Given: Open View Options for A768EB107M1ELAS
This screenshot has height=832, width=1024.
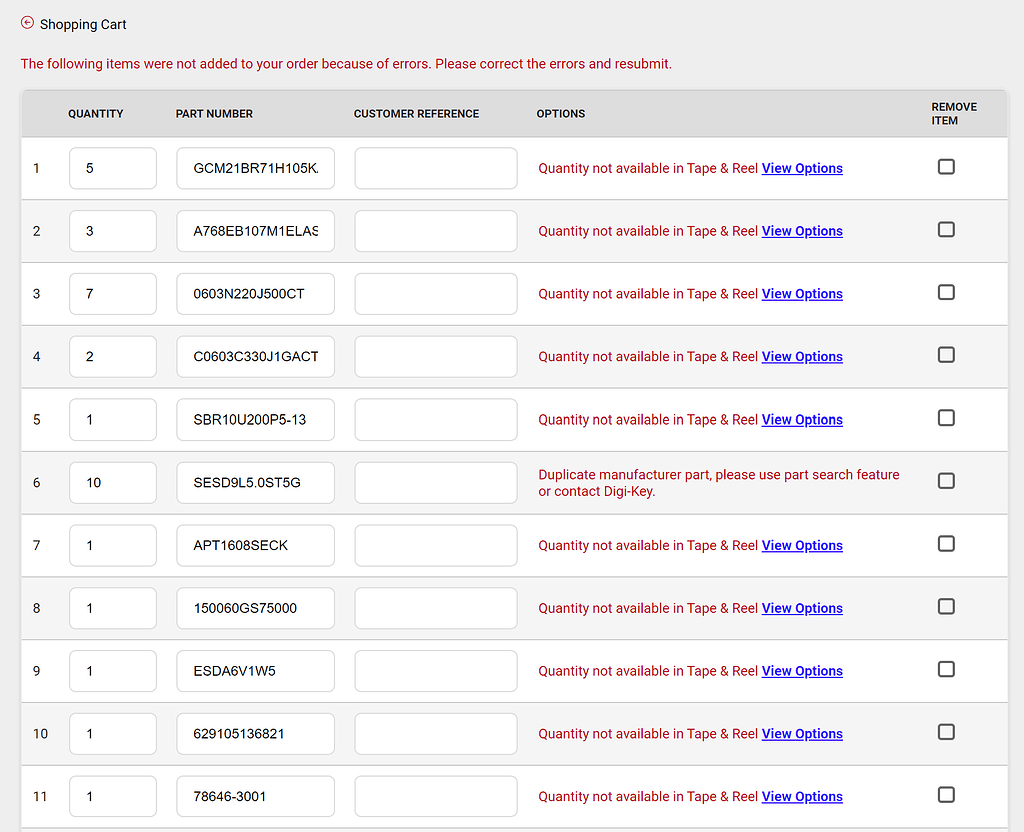Looking at the screenshot, I should [802, 231].
